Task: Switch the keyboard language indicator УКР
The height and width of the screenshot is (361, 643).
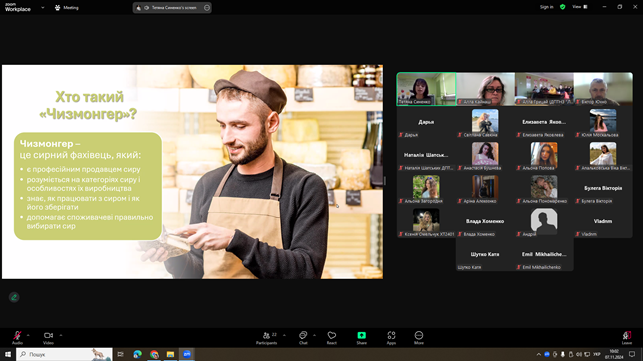Action: pyautogui.click(x=597, y=354)
